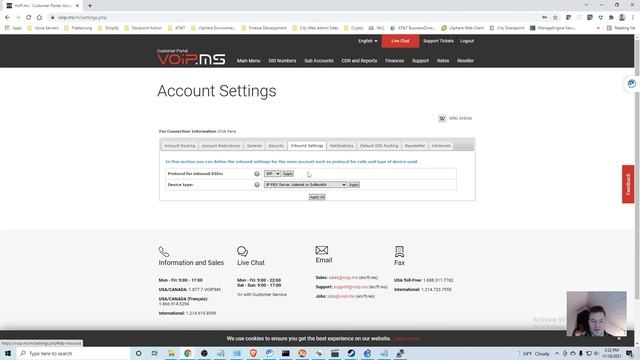Open Steam from the taskbar

351,353
